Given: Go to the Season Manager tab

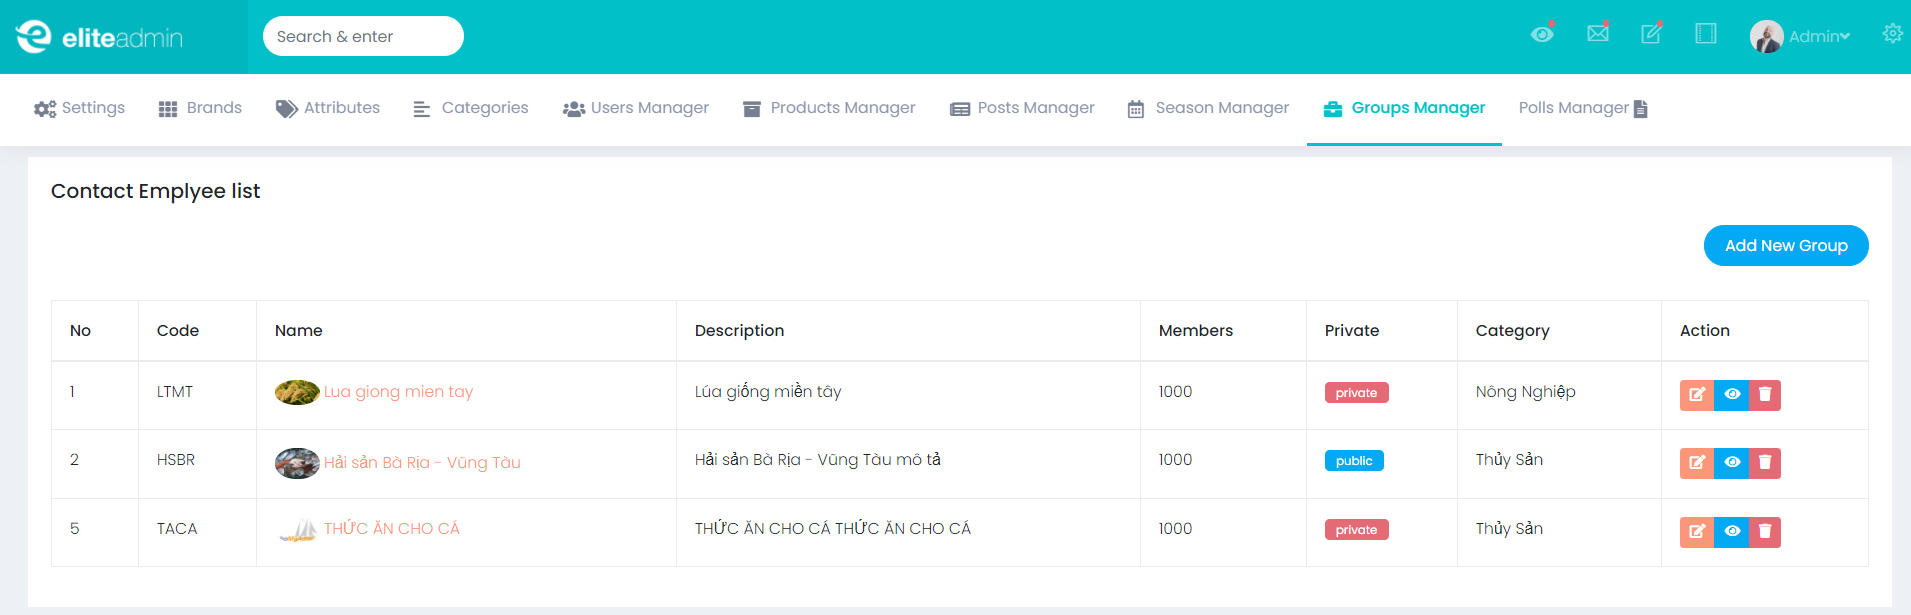Looking at the screenshot, I should [1208, 108].
